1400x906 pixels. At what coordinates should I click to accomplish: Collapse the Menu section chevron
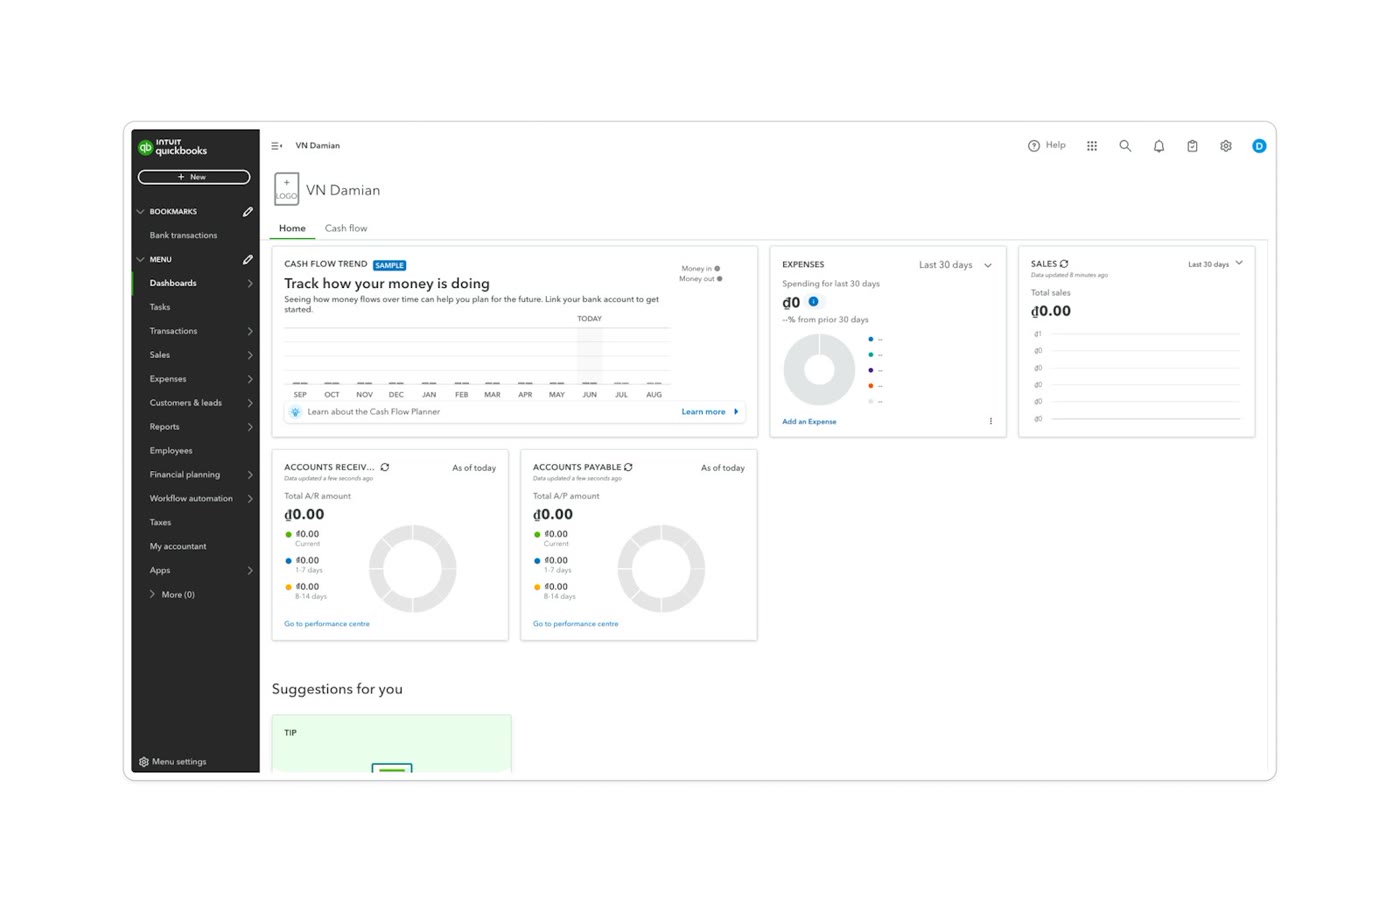[140, 260]
